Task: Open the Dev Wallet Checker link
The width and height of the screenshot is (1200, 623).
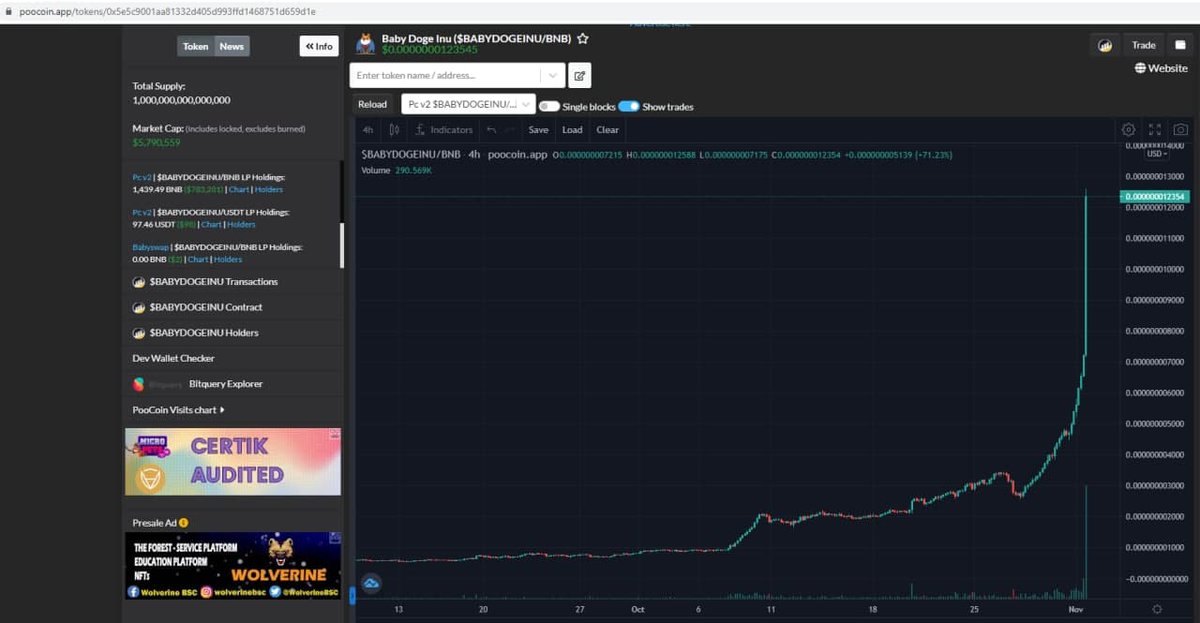Action: (173, 358)
